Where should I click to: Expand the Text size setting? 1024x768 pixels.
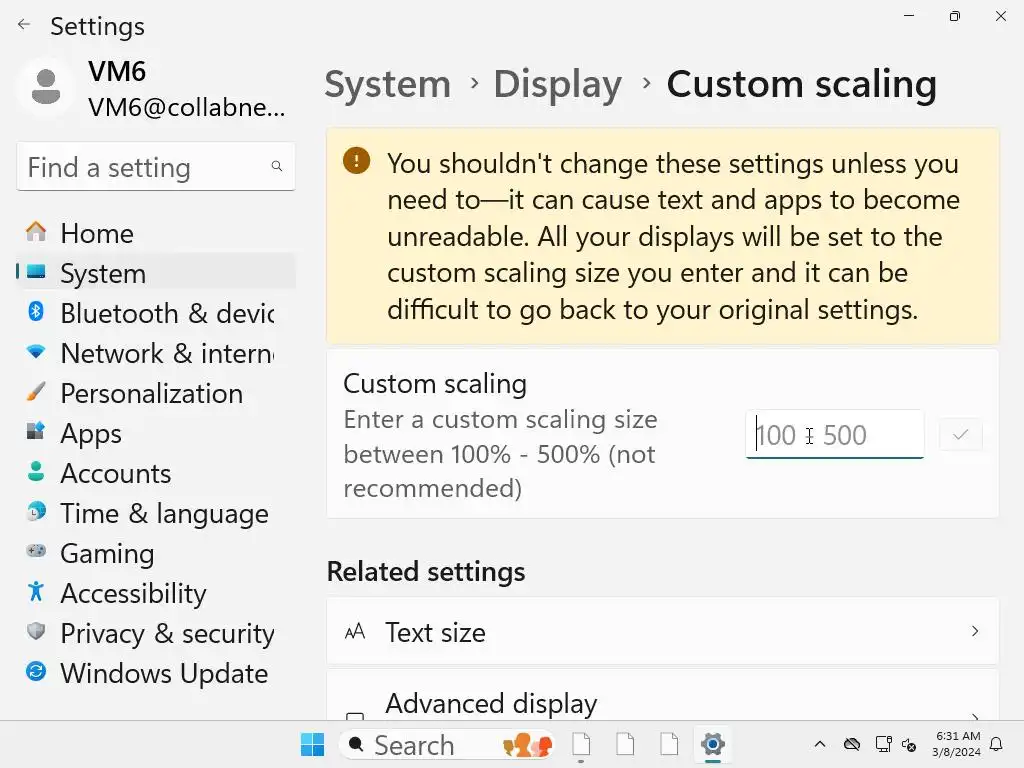[x=662, y=631]
